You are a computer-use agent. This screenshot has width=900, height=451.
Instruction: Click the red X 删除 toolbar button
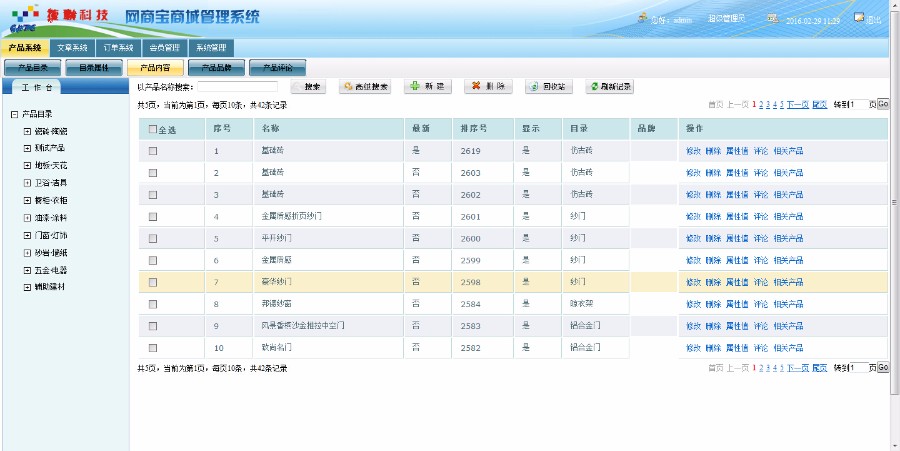coord(488,86)
